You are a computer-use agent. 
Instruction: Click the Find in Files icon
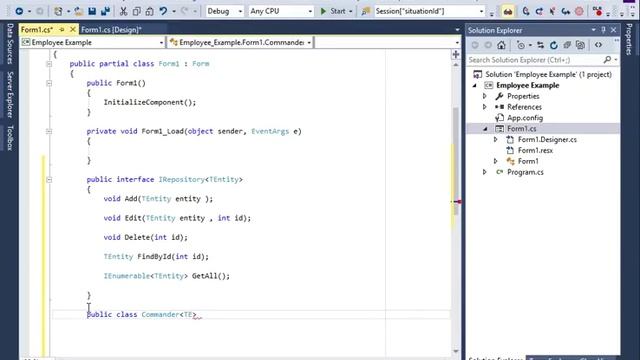coord(365,11)
